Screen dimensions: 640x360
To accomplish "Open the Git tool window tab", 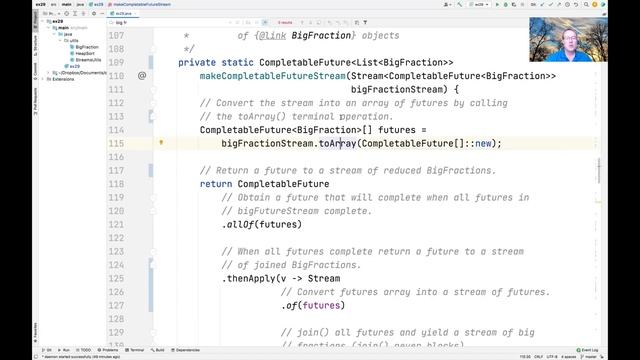I will tap(47, 350).
